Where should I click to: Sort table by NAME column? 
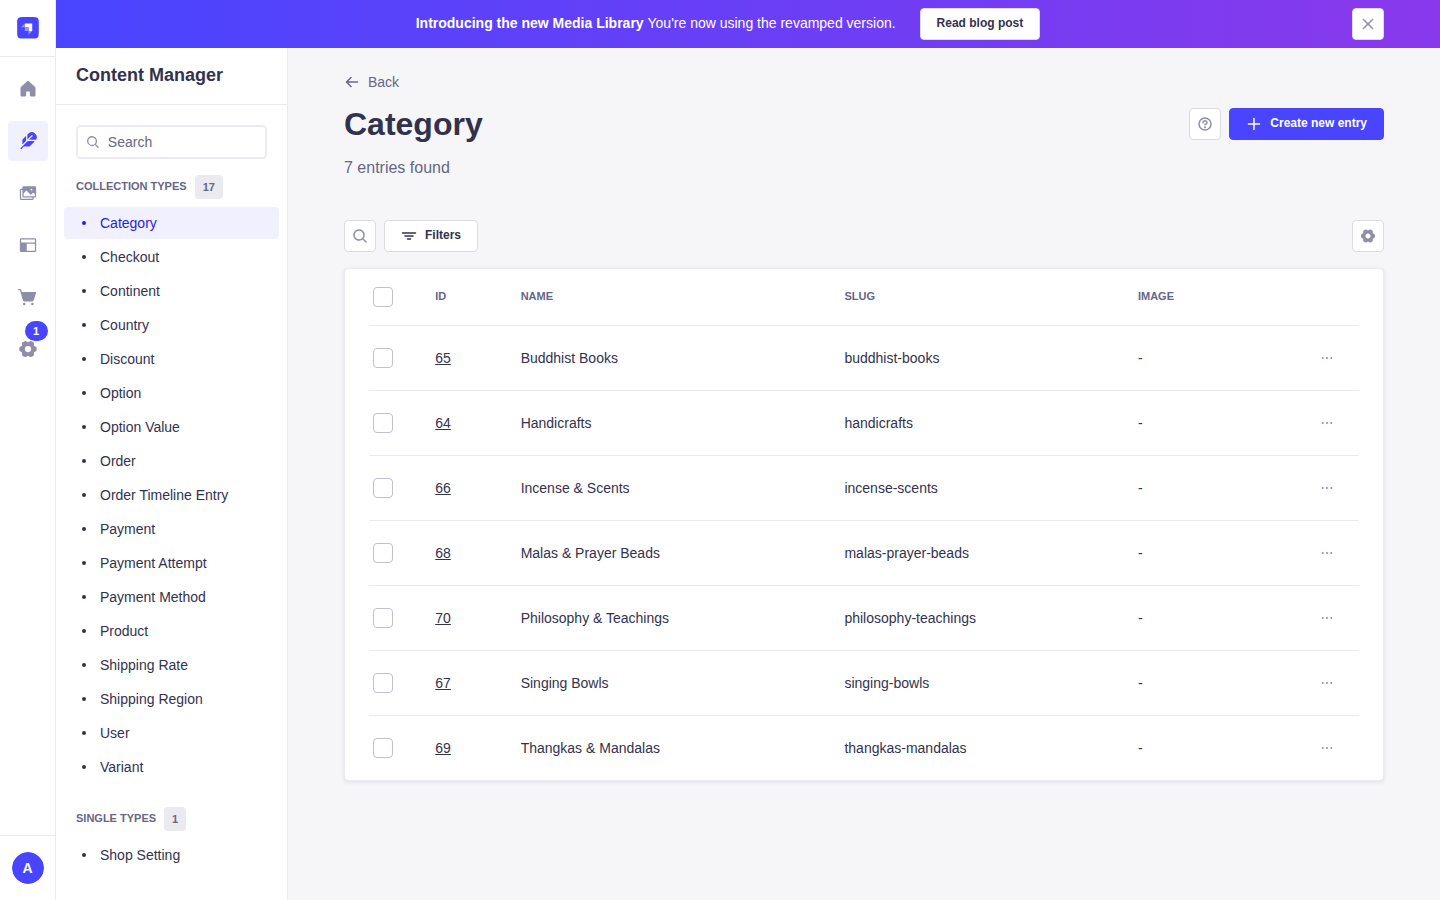(x=537, y=297)
